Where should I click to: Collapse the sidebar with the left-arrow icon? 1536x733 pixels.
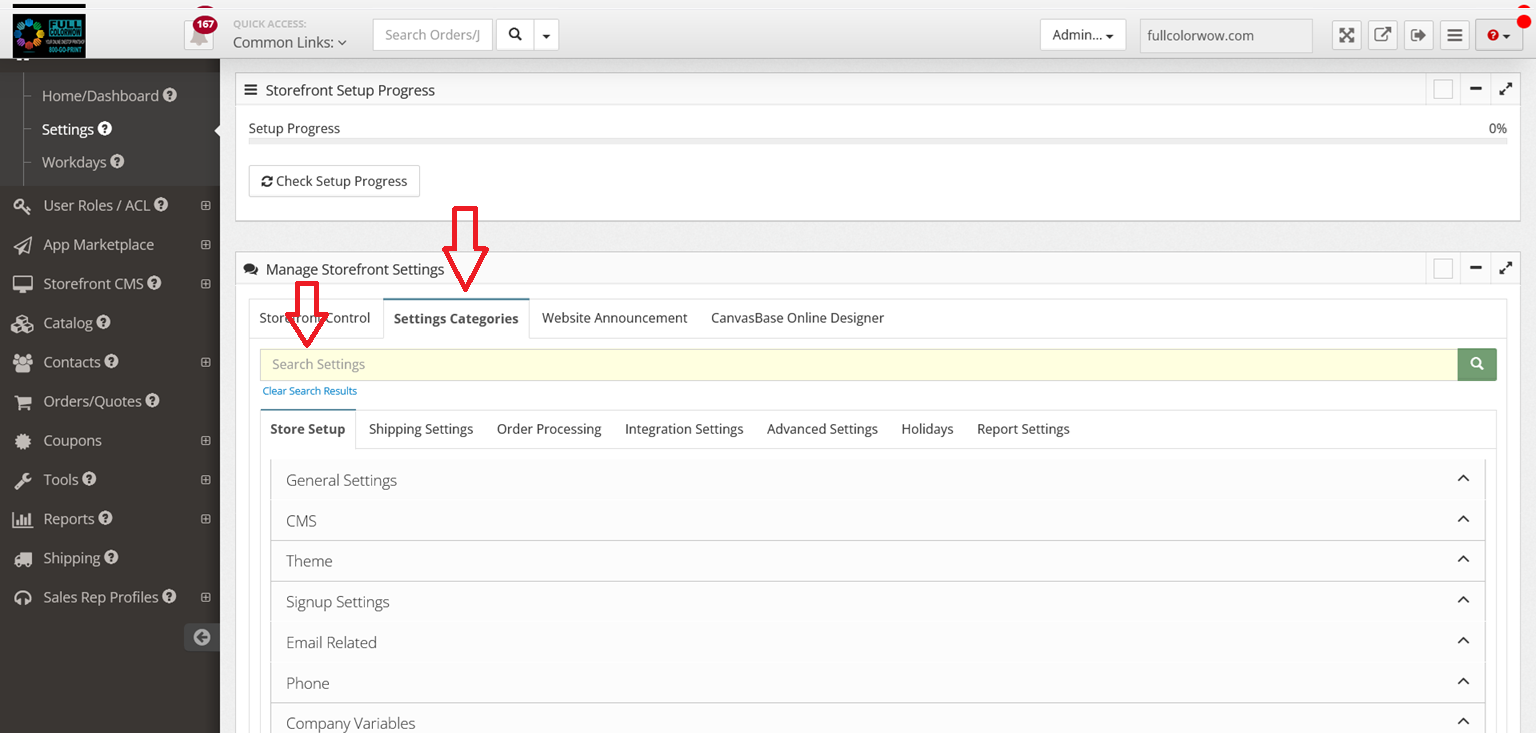click(202, 637)
